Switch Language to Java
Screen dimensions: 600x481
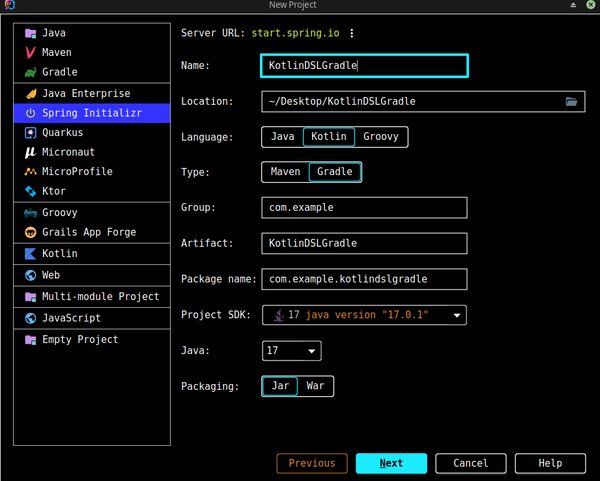283,137
